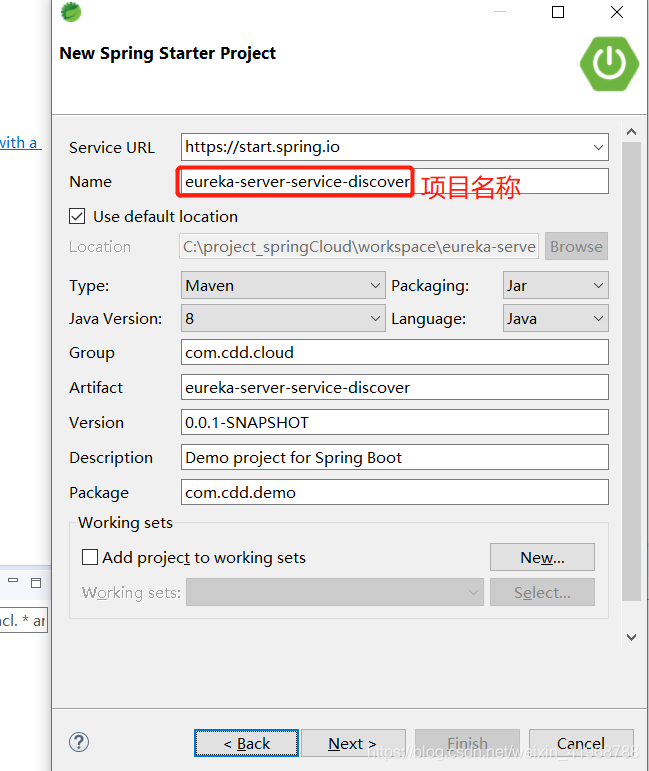Maximize view icon in background panel

[36, 583]
